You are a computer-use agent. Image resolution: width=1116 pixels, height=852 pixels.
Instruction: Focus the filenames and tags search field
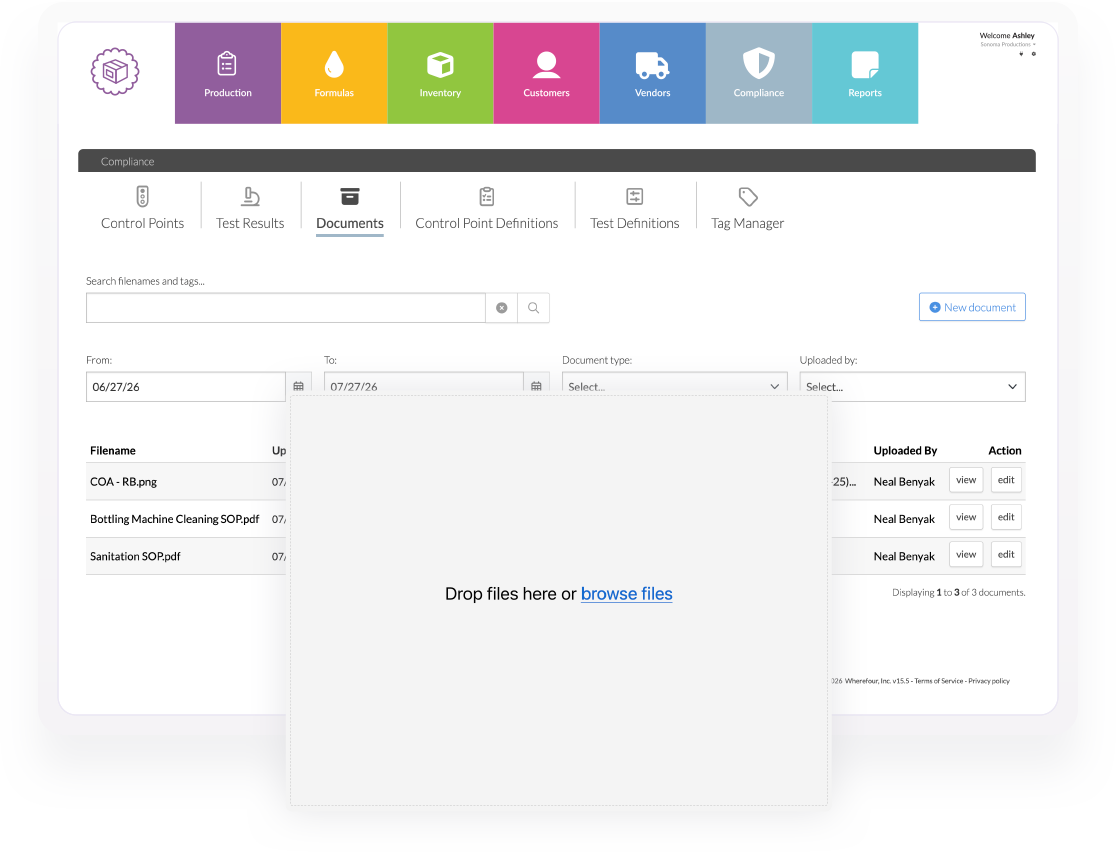pos(286,307)
